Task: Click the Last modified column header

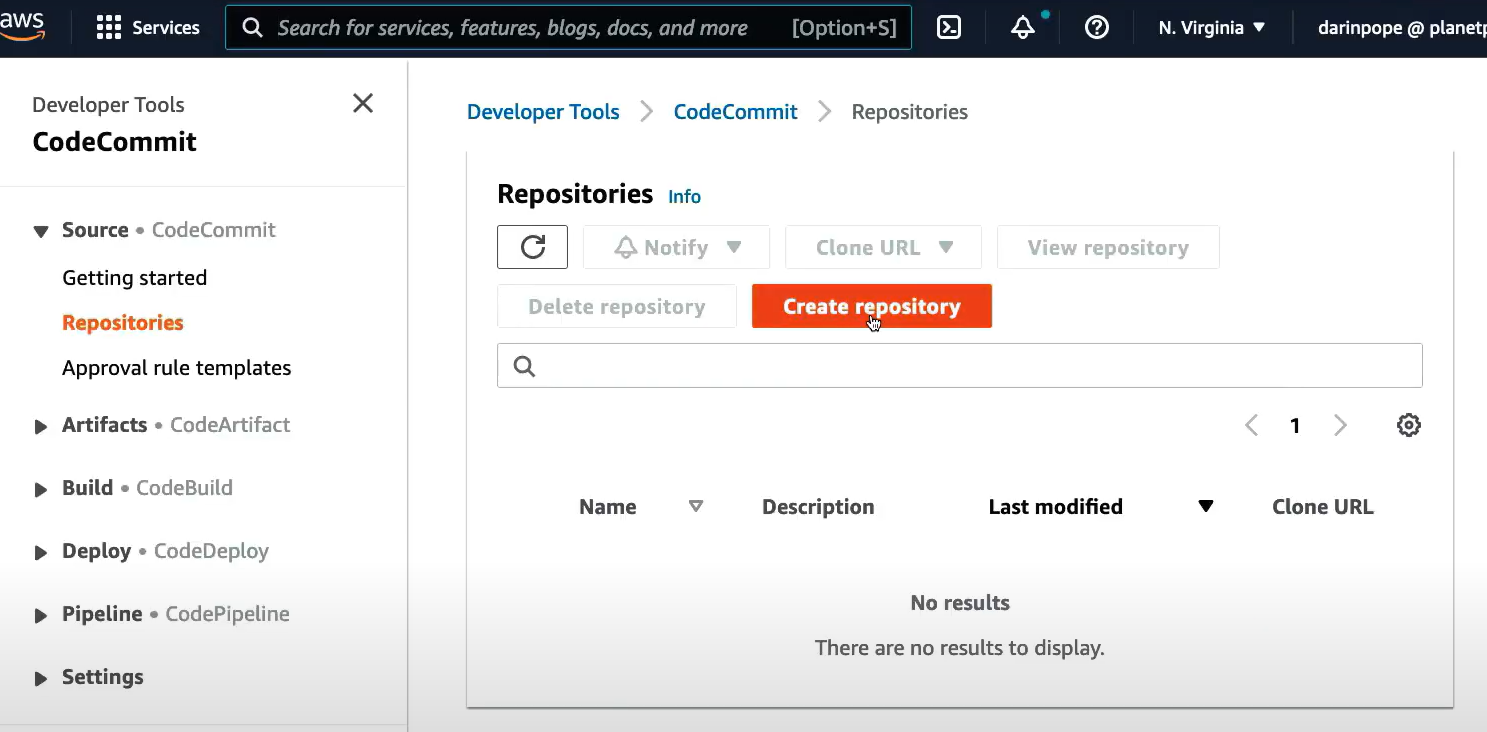Action: [1055, 507]
